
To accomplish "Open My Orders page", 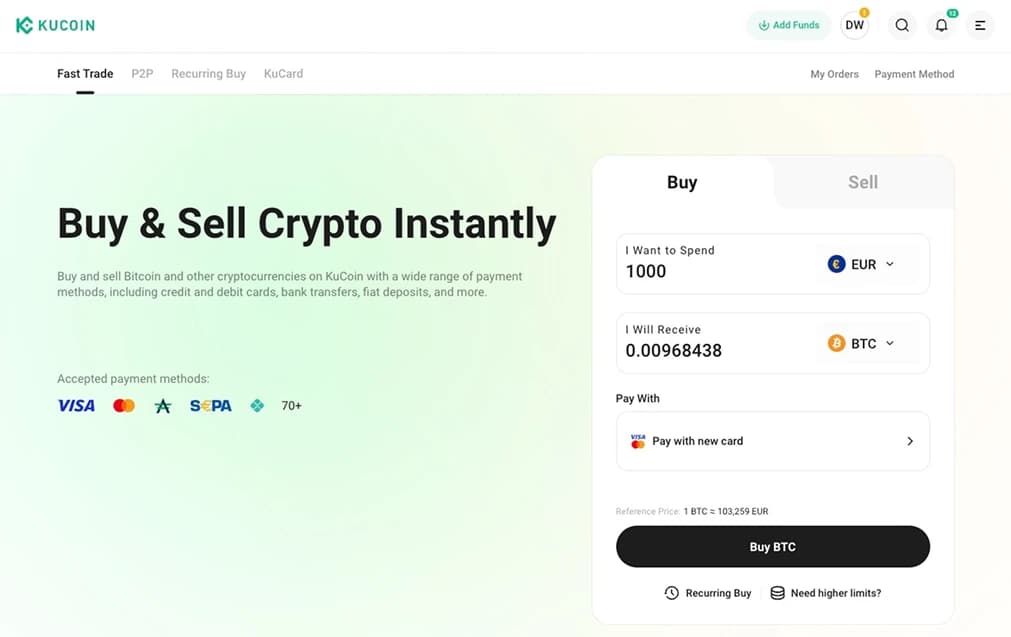I will coord(834,73).
